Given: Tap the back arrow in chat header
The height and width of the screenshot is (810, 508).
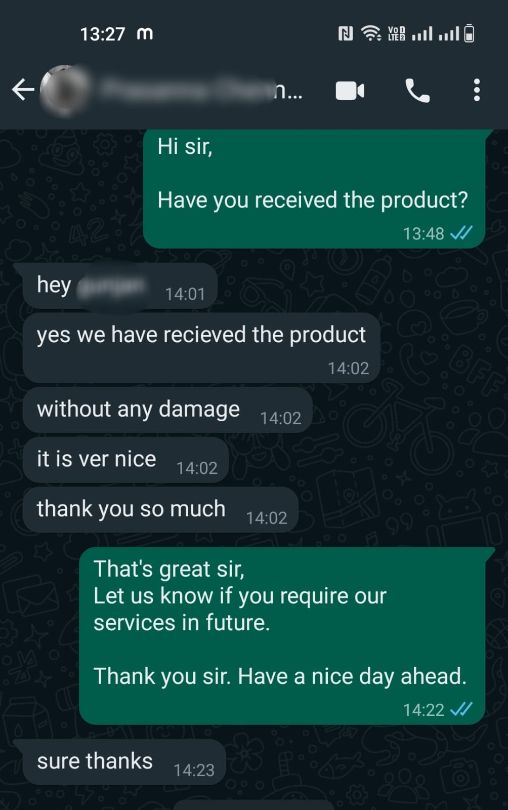Looking at the screenshot, I should coord(23,90).
